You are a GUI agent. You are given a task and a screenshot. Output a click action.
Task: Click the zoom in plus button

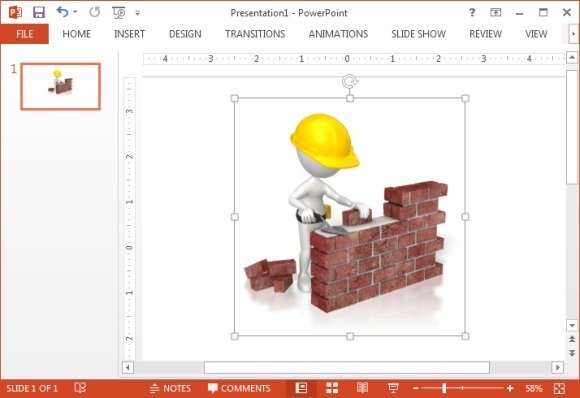point(510,388)
